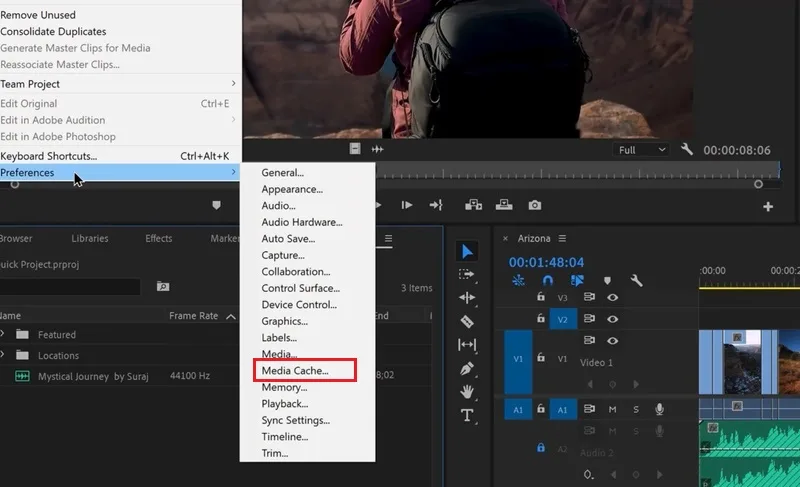This screenshot has height=487, width=800.
Task: Click the Export Frame camera icon
Action: point(535,205)
